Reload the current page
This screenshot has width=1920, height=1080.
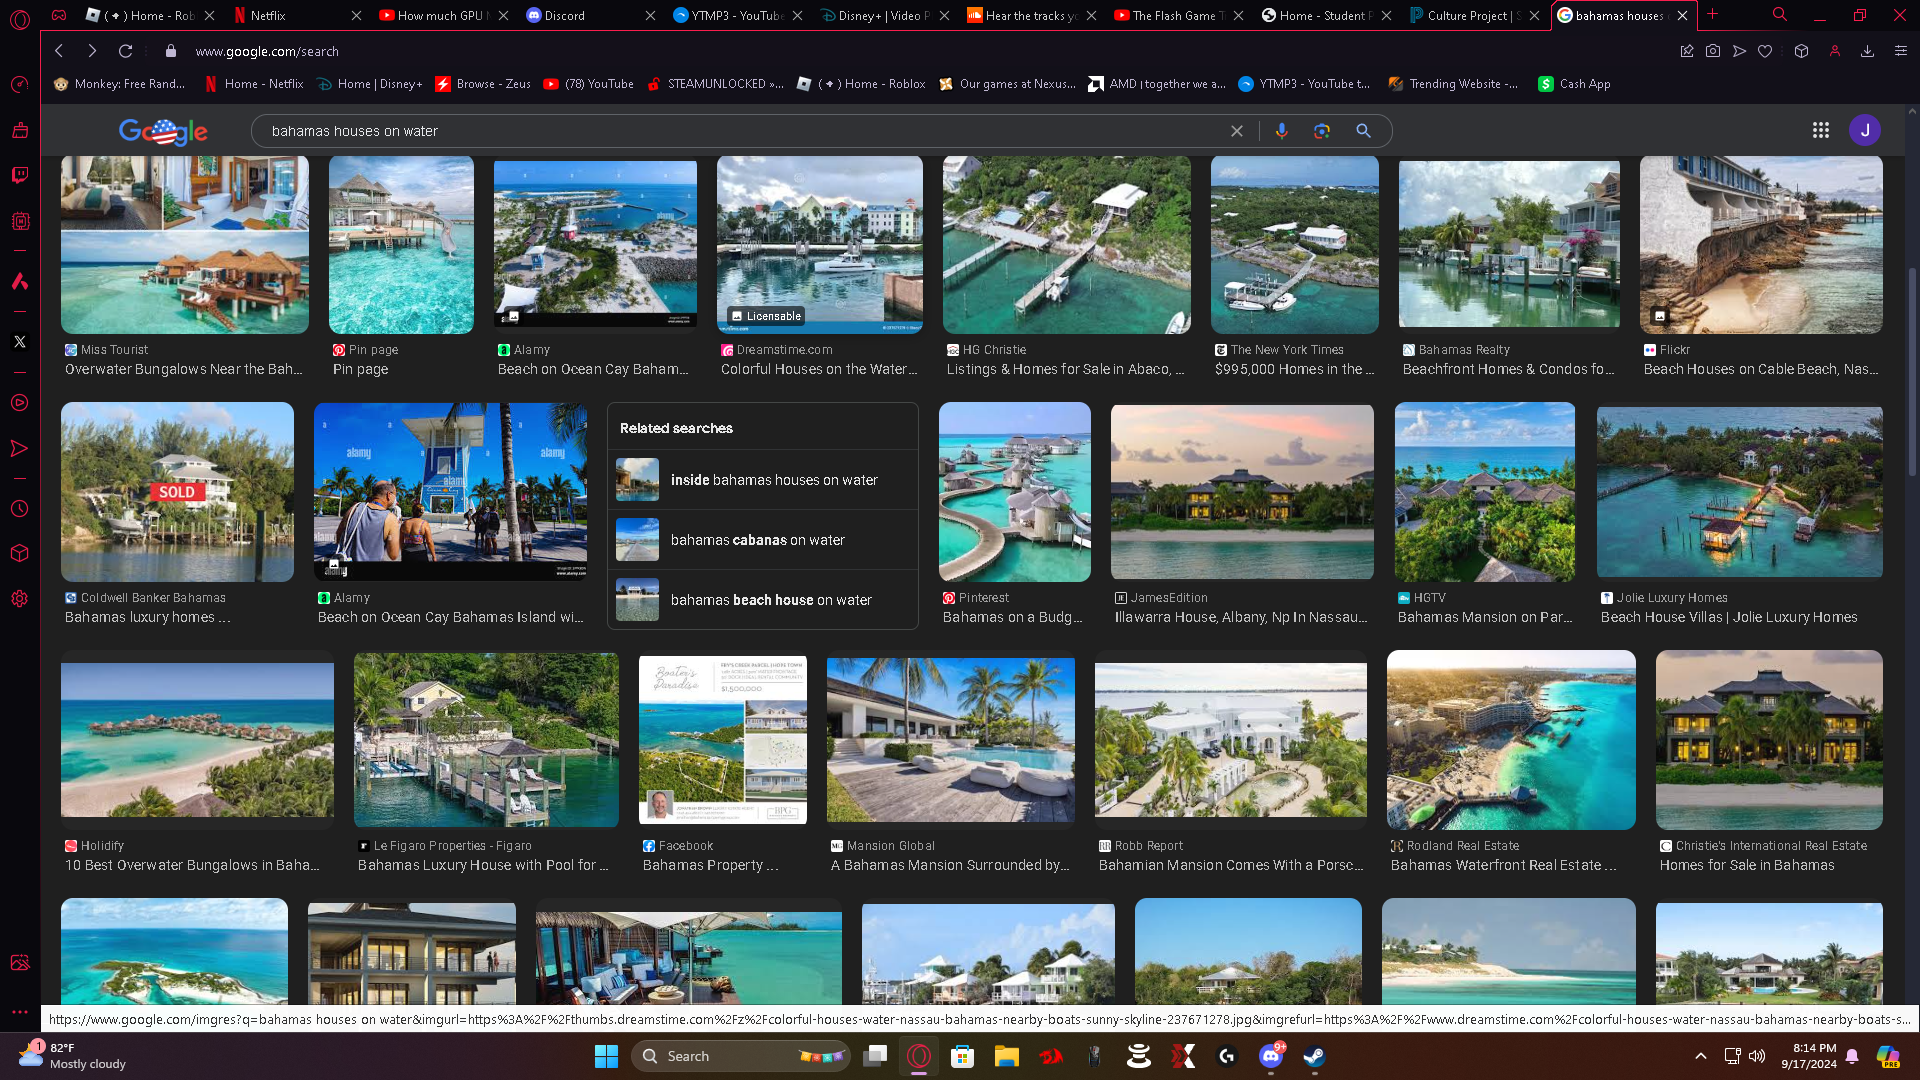click(x=125, y=51)
